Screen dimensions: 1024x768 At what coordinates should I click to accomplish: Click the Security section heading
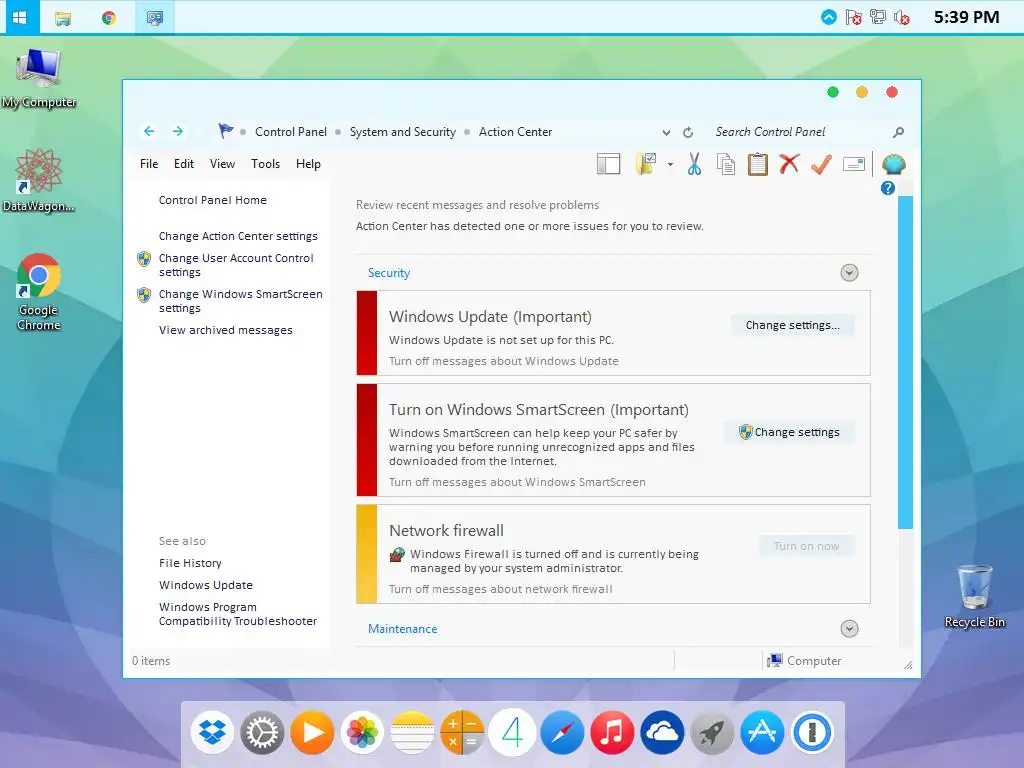pos(389,273)
